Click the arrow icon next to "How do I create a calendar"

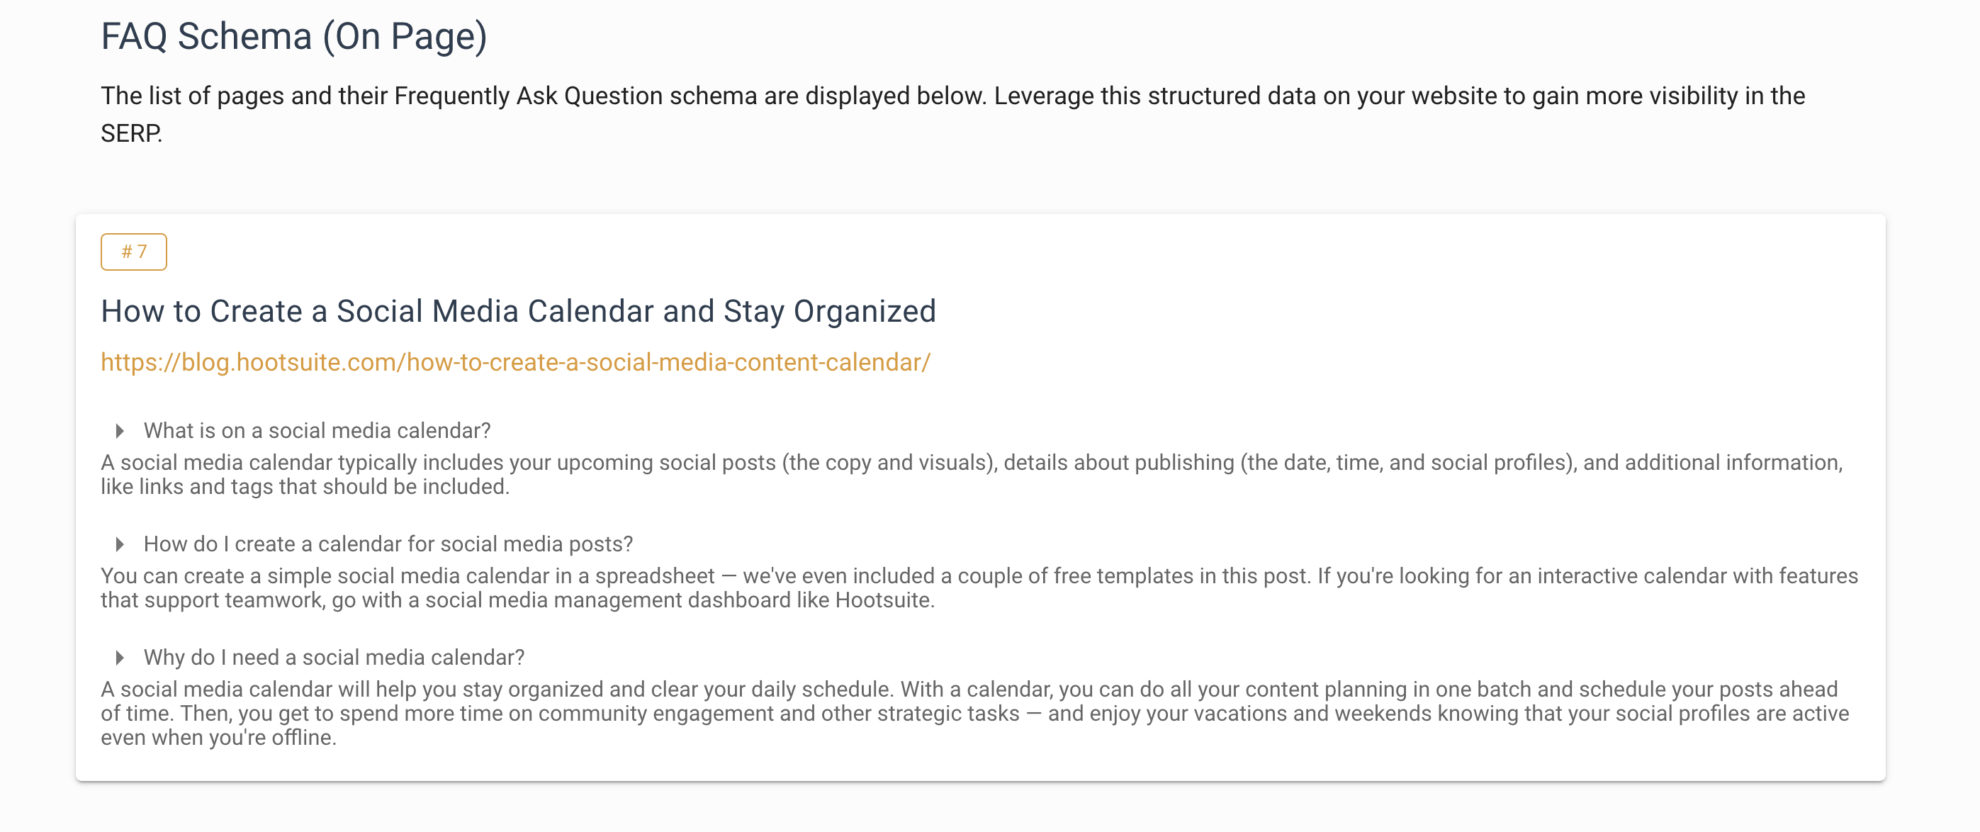119,544
